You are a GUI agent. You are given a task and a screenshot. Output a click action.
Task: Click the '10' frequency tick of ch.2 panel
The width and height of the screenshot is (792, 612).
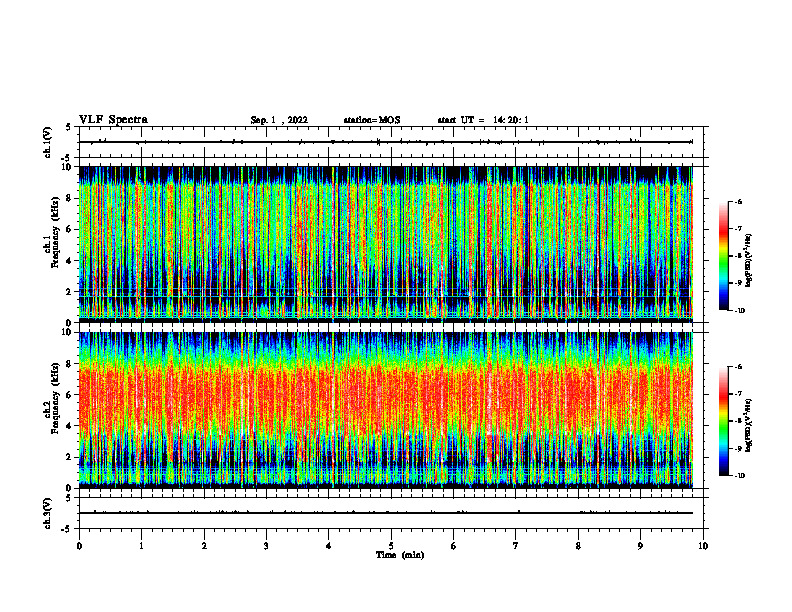tap(68, 332)
